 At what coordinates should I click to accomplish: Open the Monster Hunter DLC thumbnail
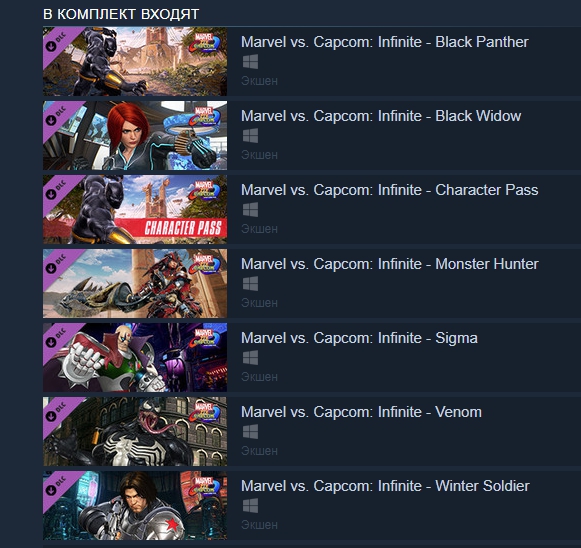[x=135, y=284]
